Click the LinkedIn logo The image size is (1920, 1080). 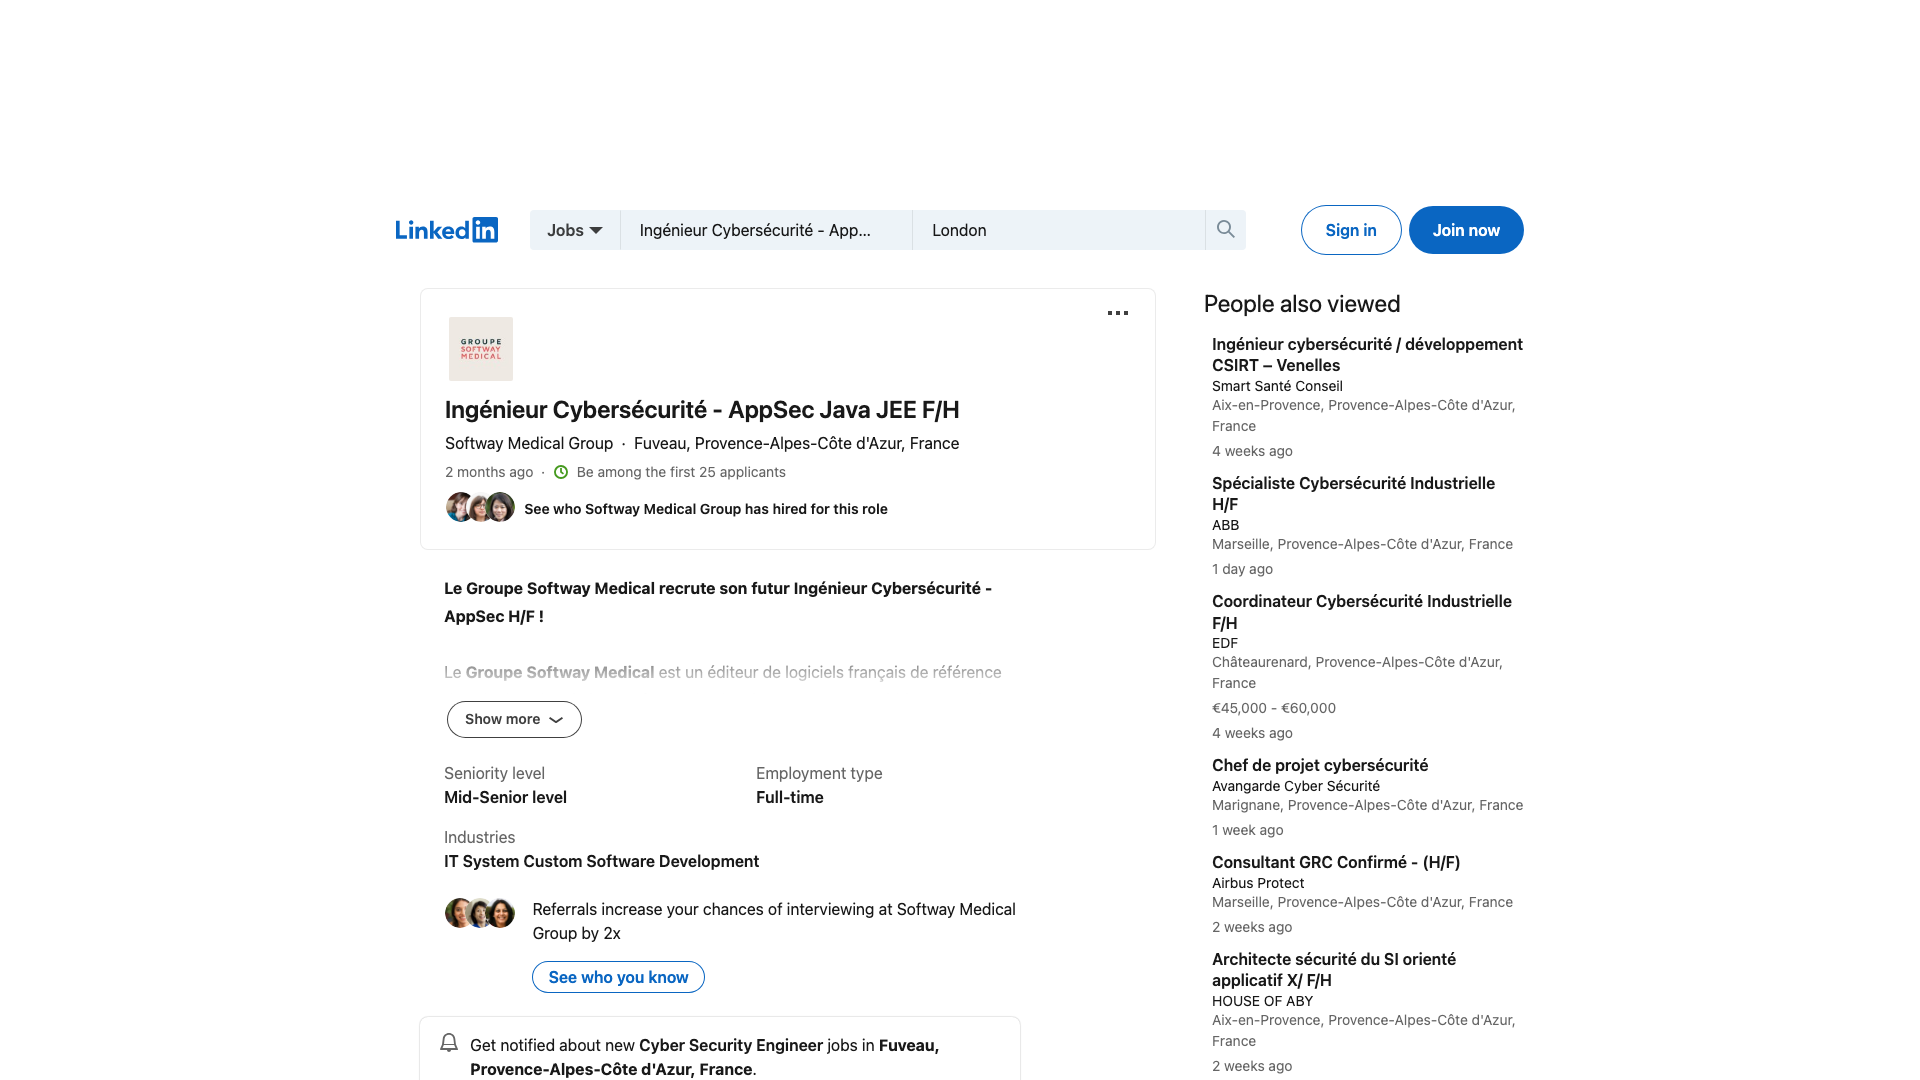coord(446,230)
